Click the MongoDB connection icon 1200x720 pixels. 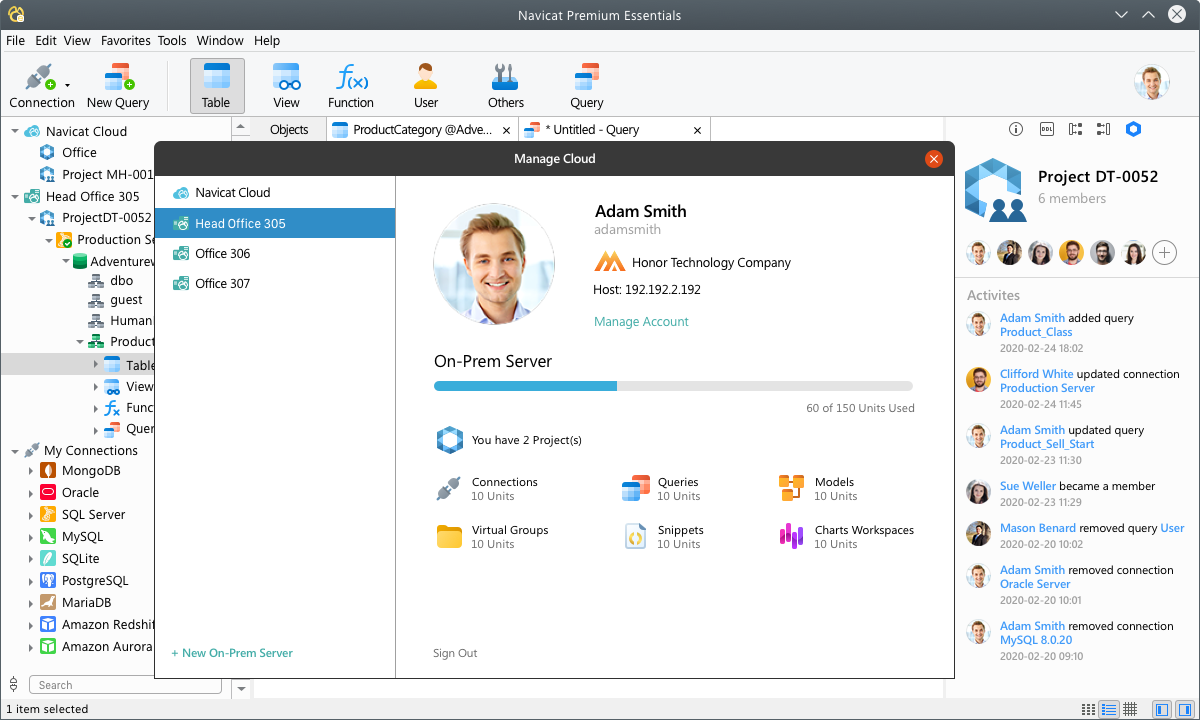[47, 471]
